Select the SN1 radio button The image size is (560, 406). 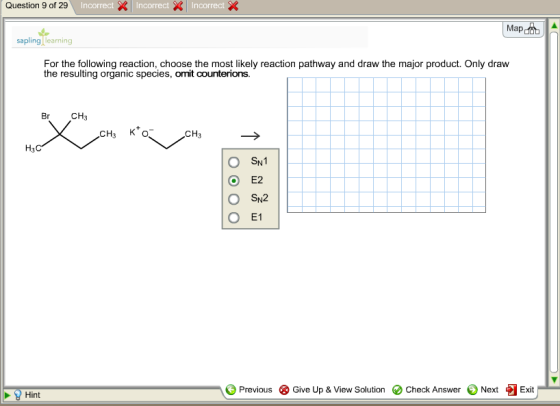234,162
